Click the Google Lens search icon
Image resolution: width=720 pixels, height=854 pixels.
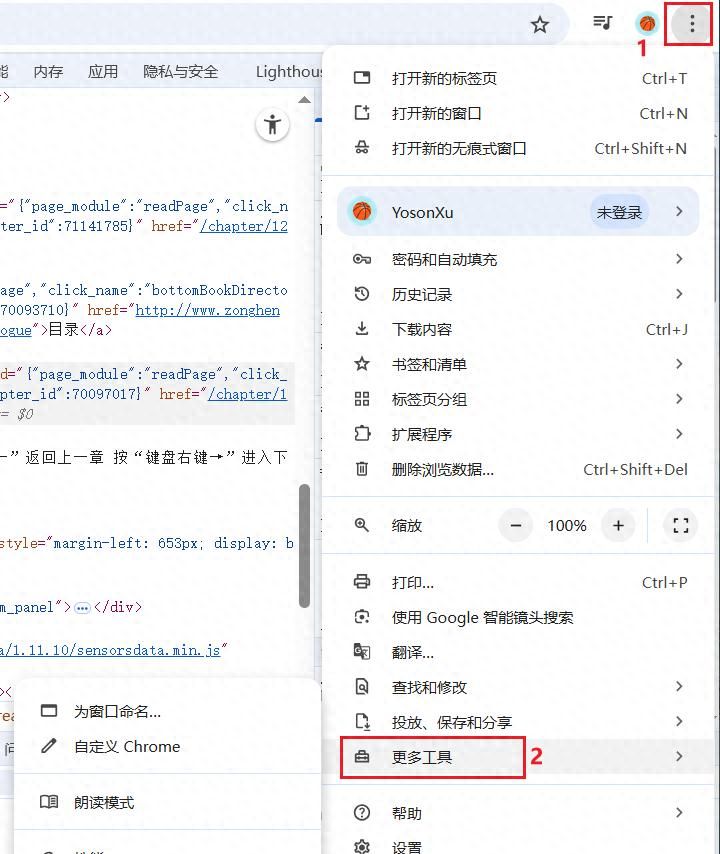362,617
